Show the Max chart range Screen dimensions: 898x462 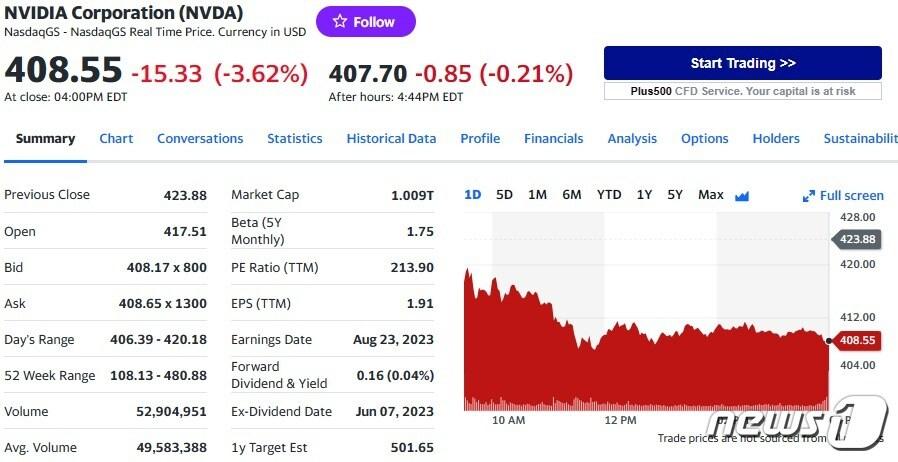711,195
